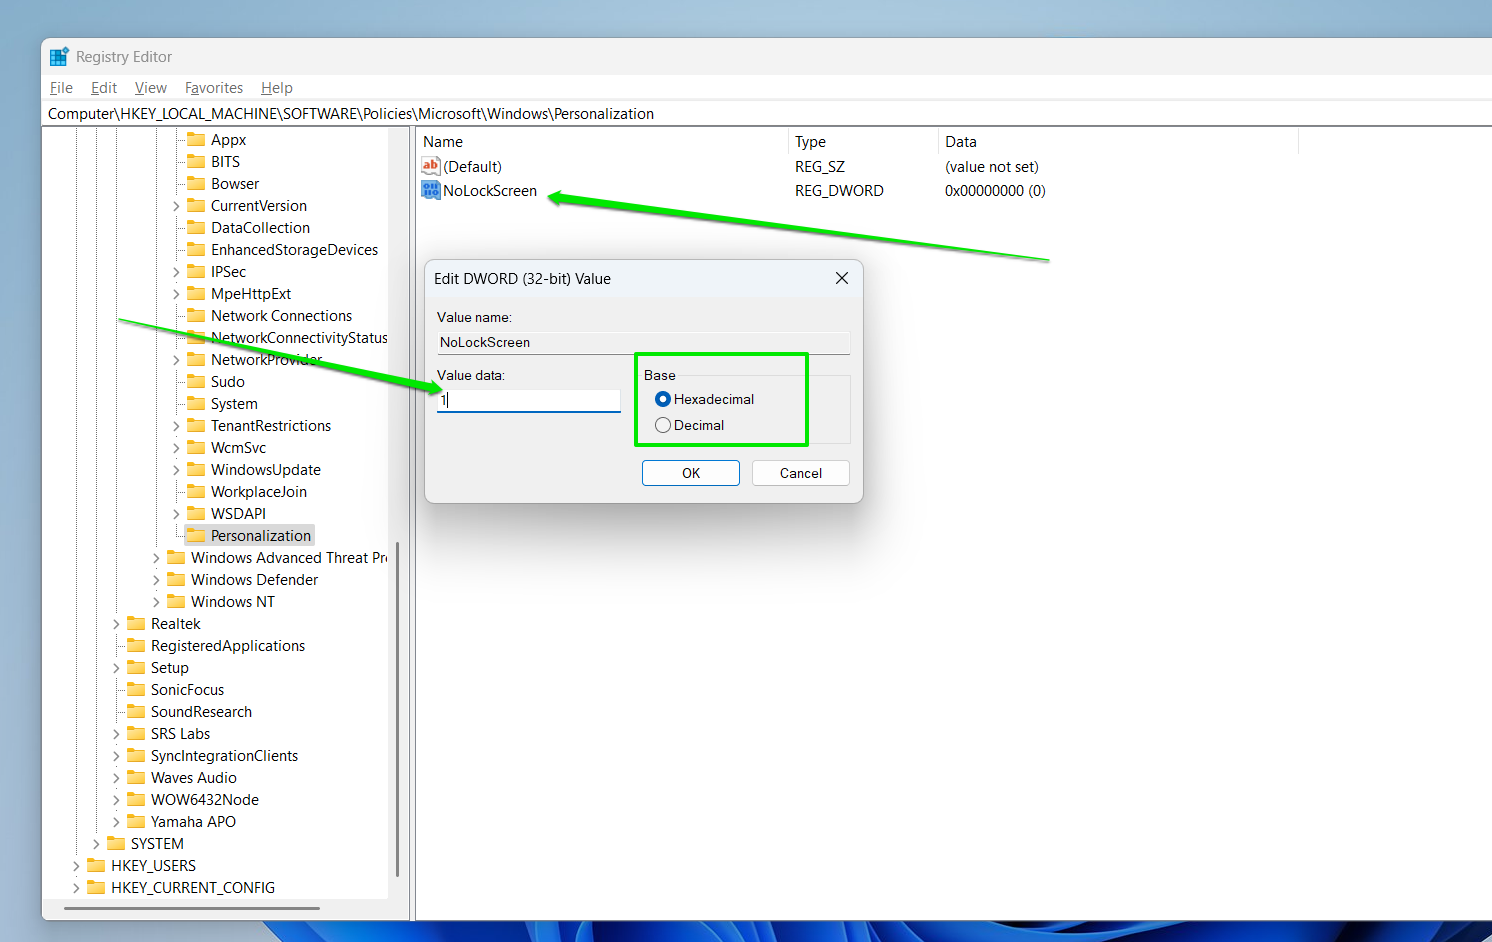1492x942 pixels.
Task: Click the HKEY_USERS folder icon
Action: pos(97,866)
